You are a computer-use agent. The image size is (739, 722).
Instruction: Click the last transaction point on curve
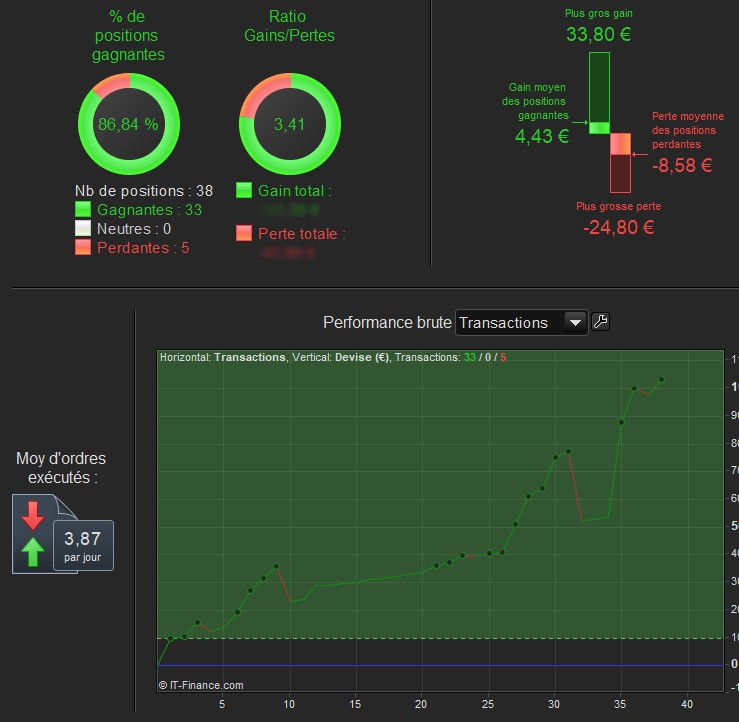point(661,379)
